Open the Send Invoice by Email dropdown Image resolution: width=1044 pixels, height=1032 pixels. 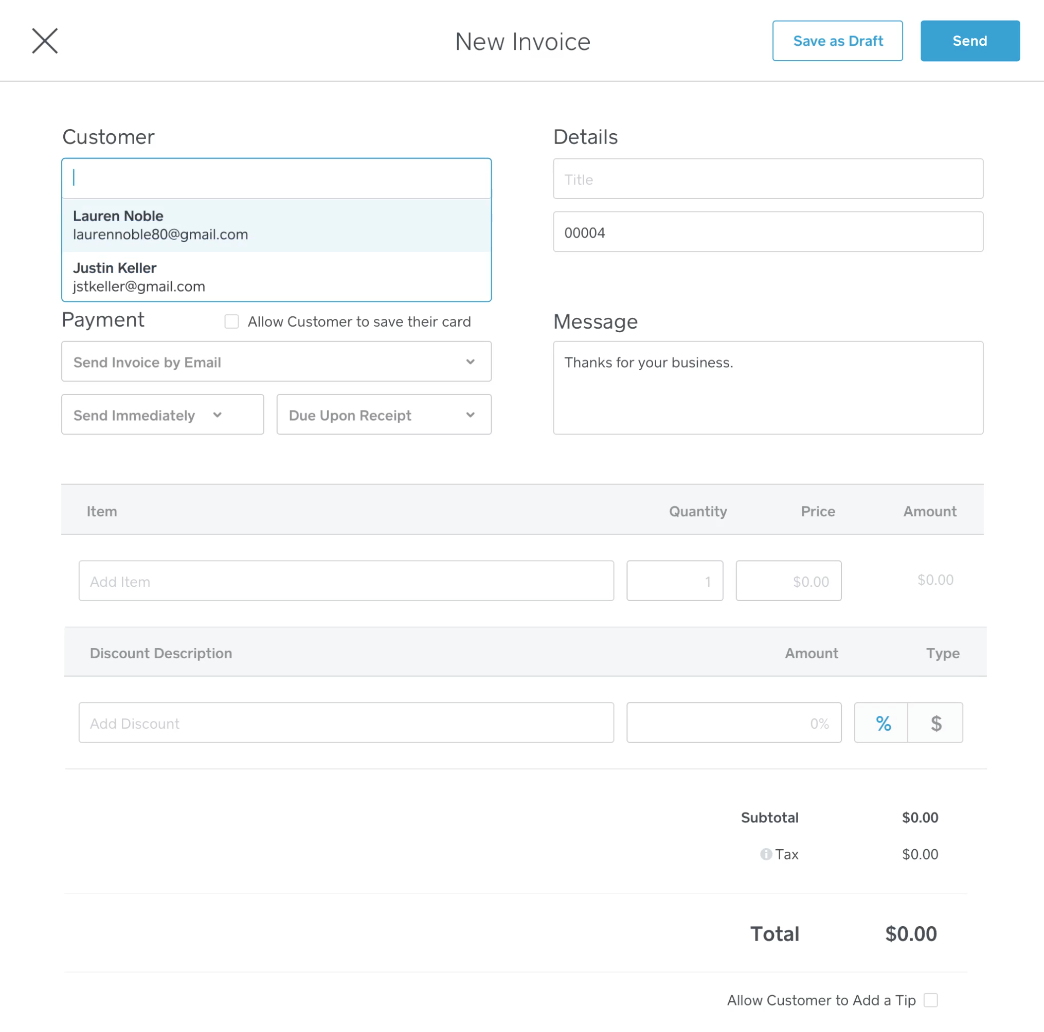coord(276,362)
